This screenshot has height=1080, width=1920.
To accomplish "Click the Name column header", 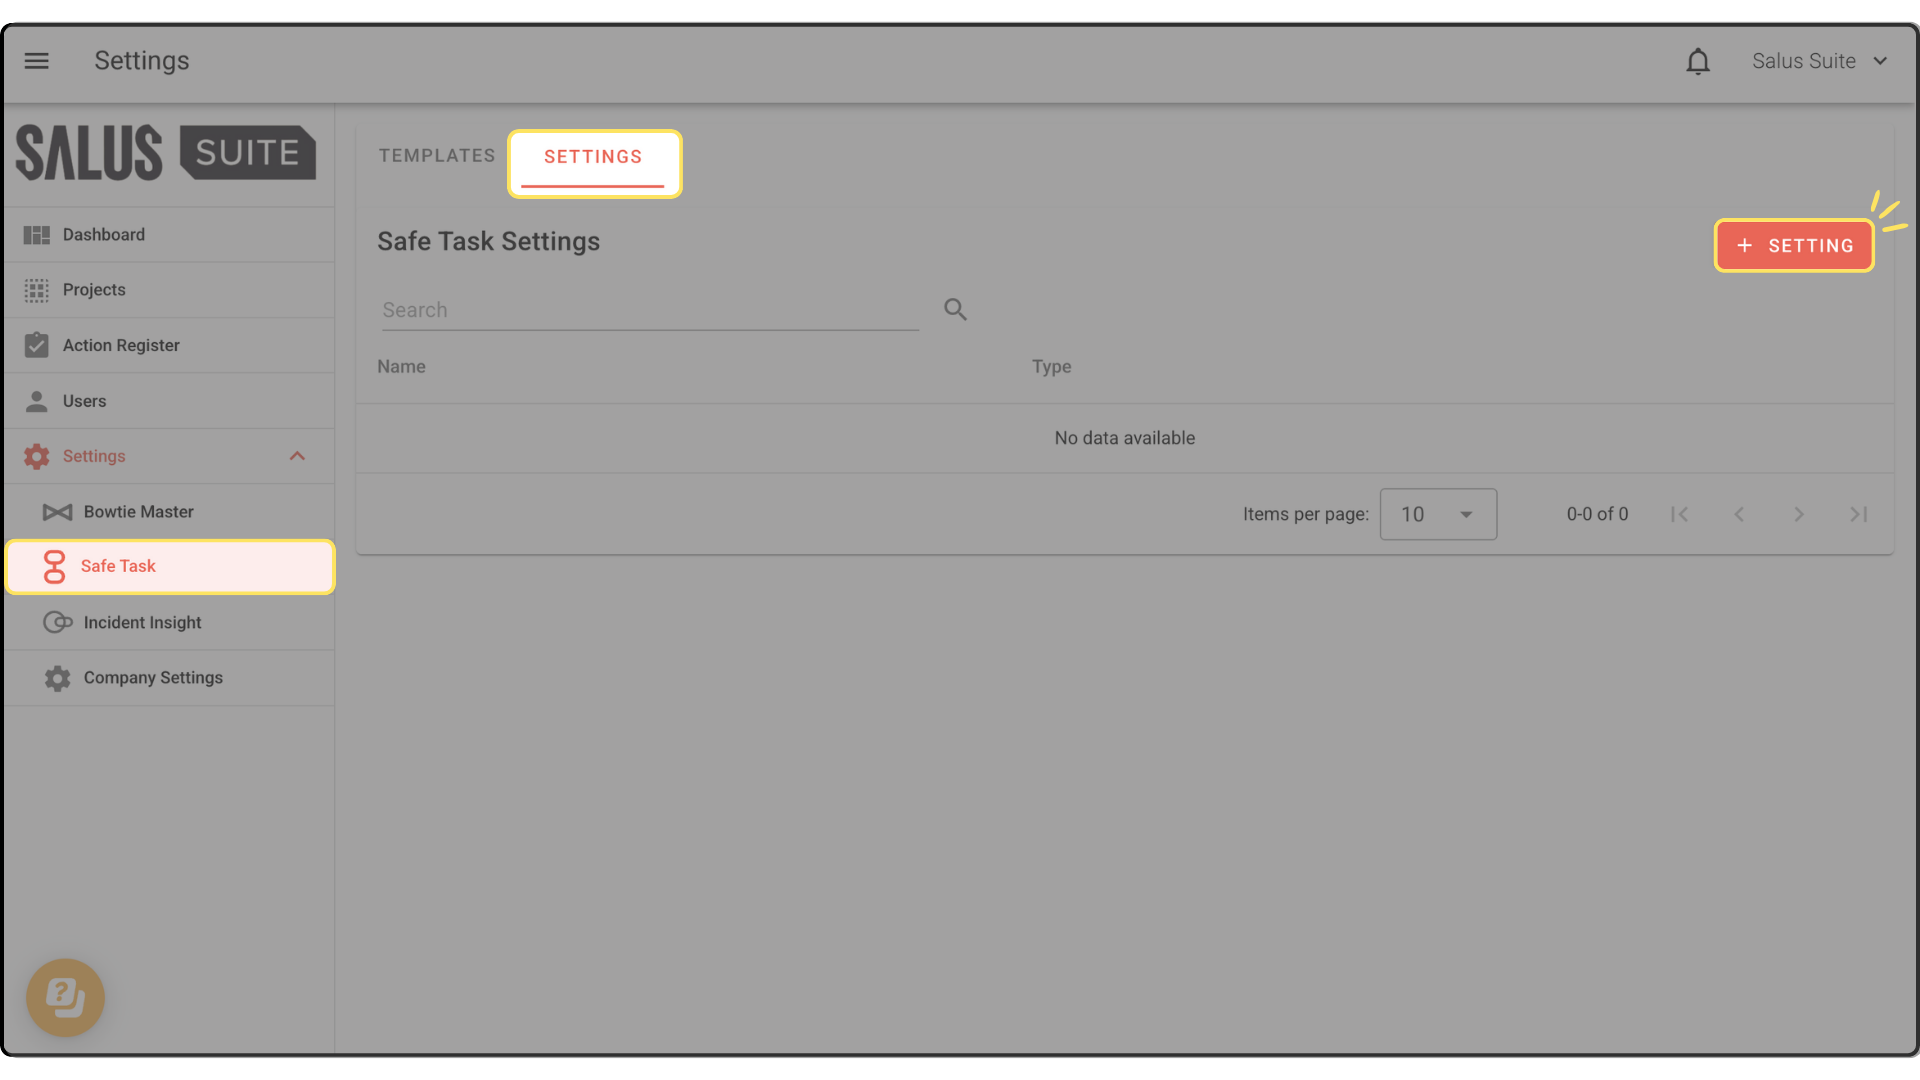I will click(401, 367).
